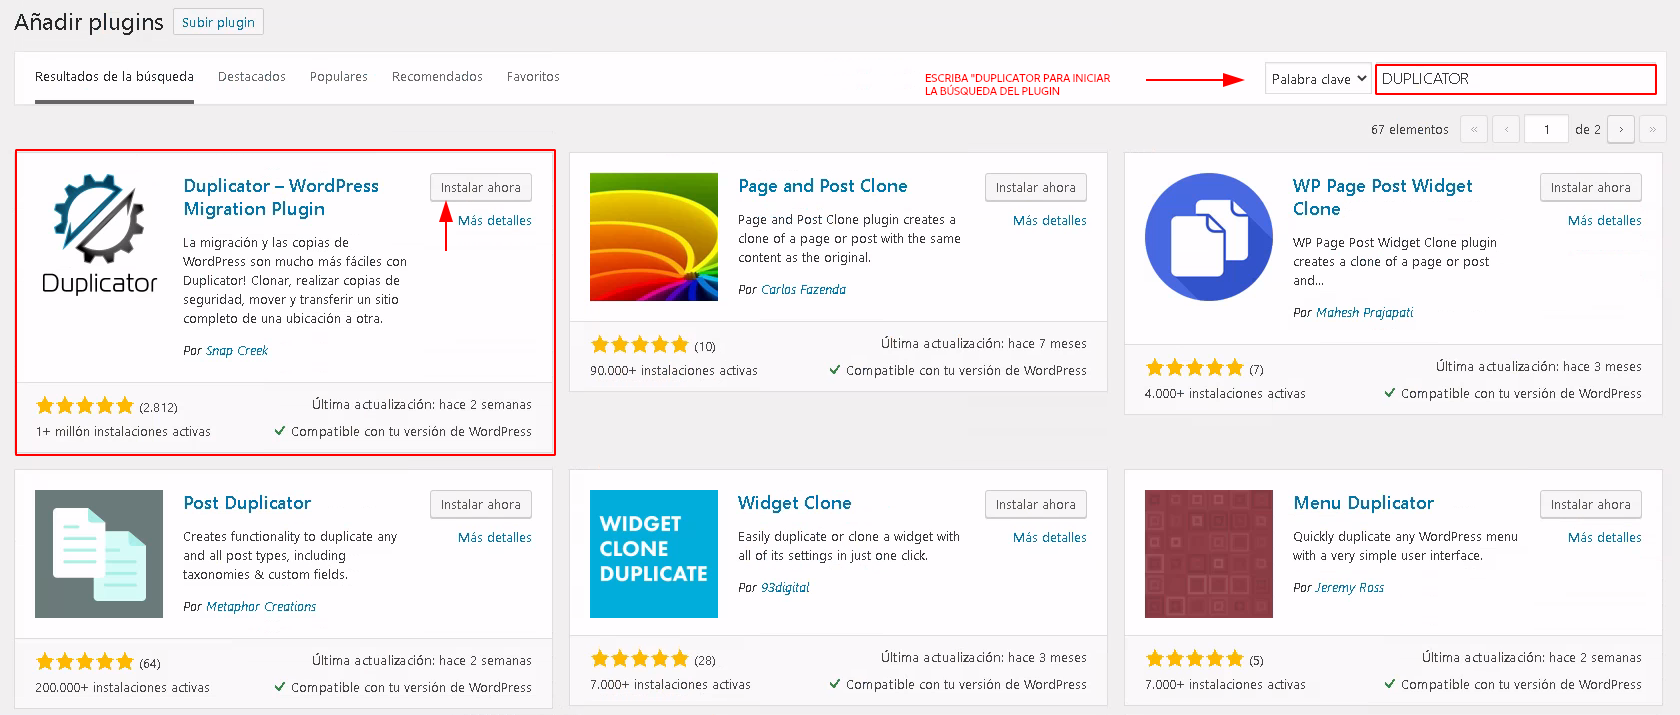The height and width of the screenshot is (715, 1680).
Task: Focus the plugin search field with DUPLICATOR
Action: click(x=1516, y=79)
